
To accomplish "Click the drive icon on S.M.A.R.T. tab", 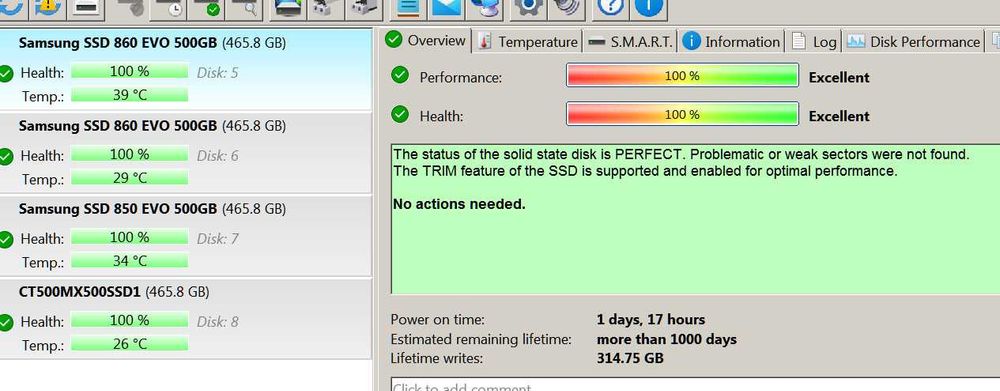I will pyautogui.click(x=596, y=42).
